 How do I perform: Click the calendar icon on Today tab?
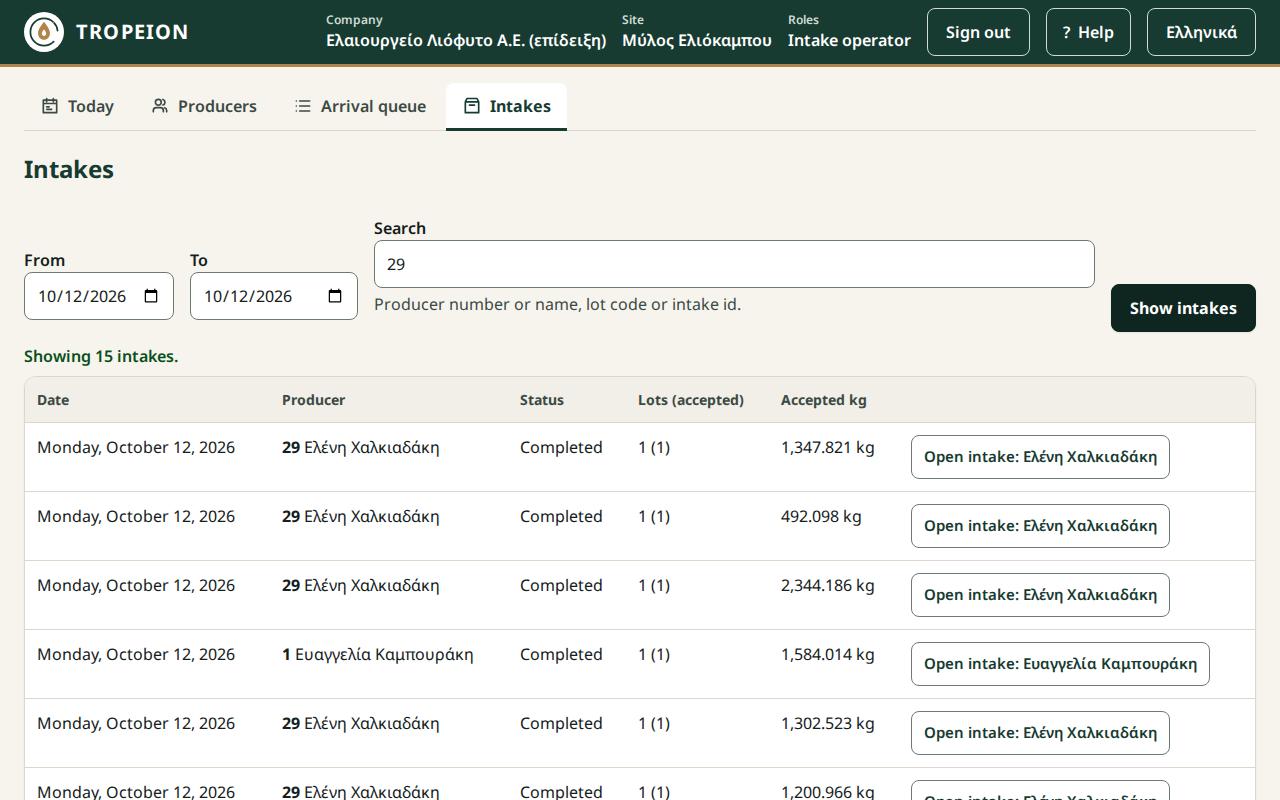point(49,106)
